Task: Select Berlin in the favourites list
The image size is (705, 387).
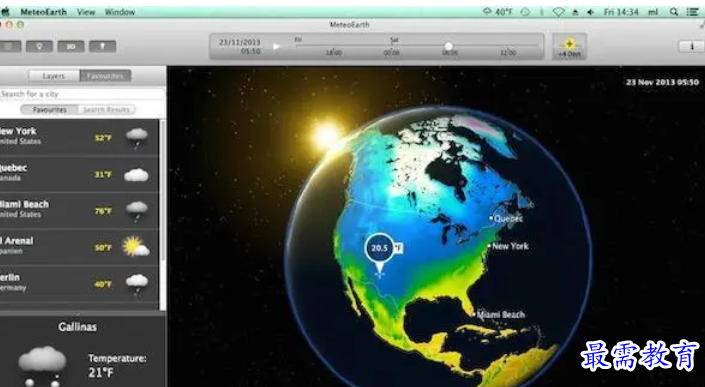Action: [79, 284]
